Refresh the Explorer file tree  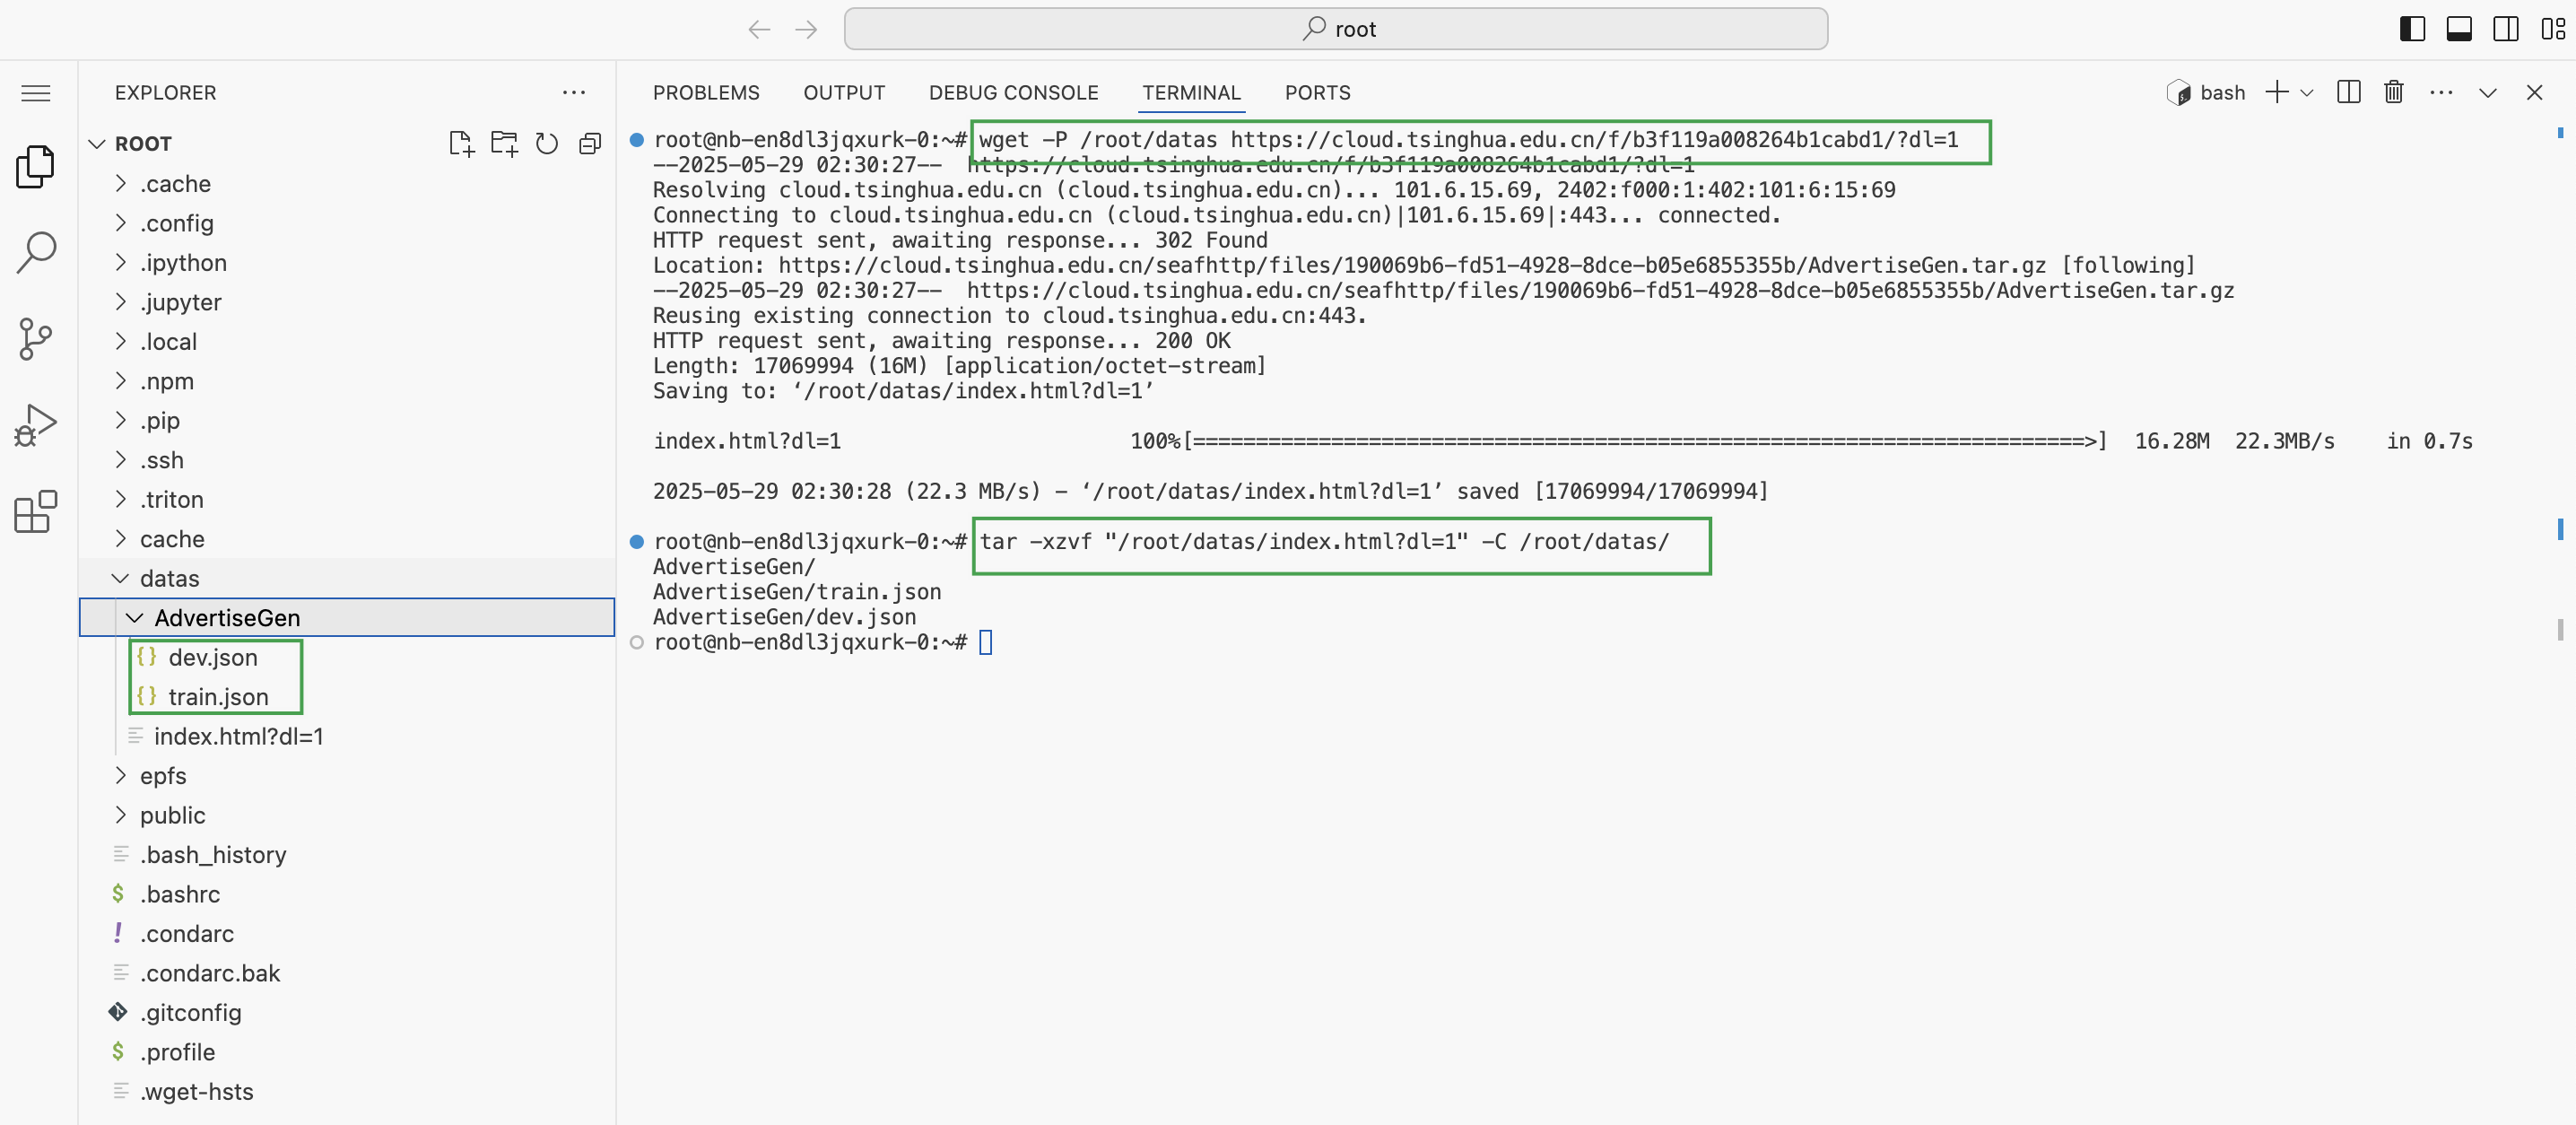(x=547, y=144)
